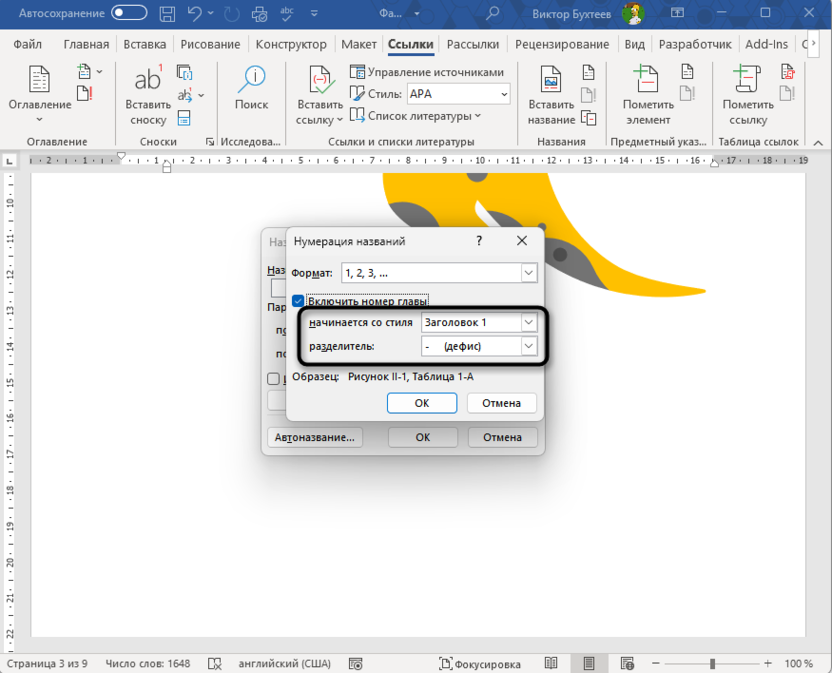Toggle the AutoSave (Автосохранение) switch
Image resolution: width=832 pixels, height=673 pixels.
tap(129, 14)
